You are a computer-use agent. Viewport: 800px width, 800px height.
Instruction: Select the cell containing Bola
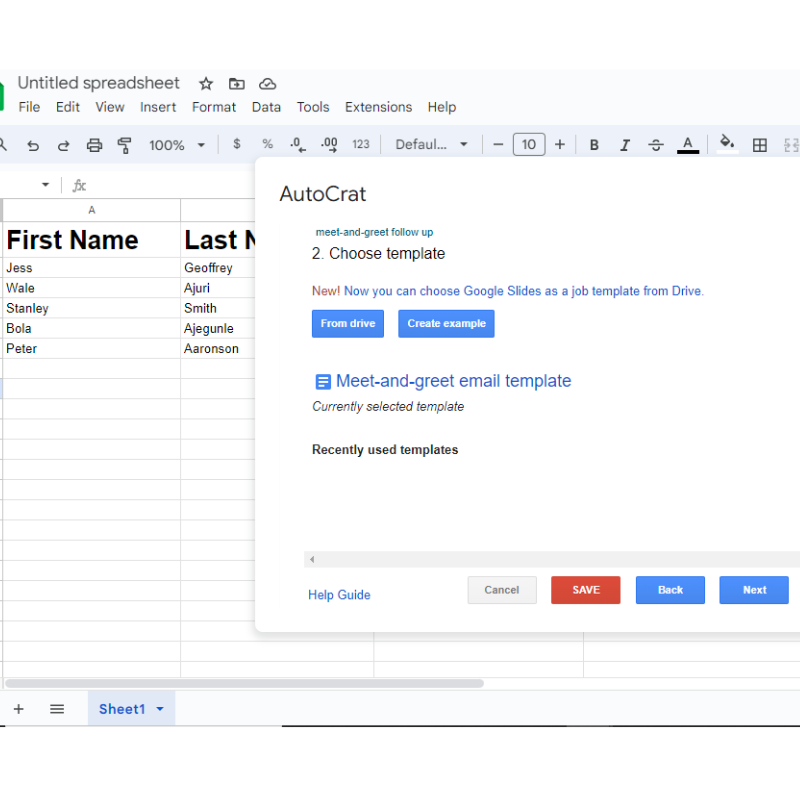(92, 328)
